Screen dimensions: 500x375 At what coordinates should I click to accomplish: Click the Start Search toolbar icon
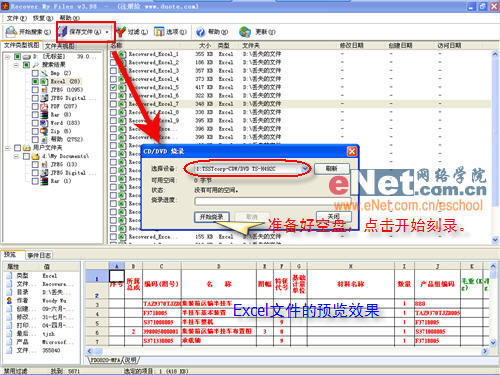(11, 32)
